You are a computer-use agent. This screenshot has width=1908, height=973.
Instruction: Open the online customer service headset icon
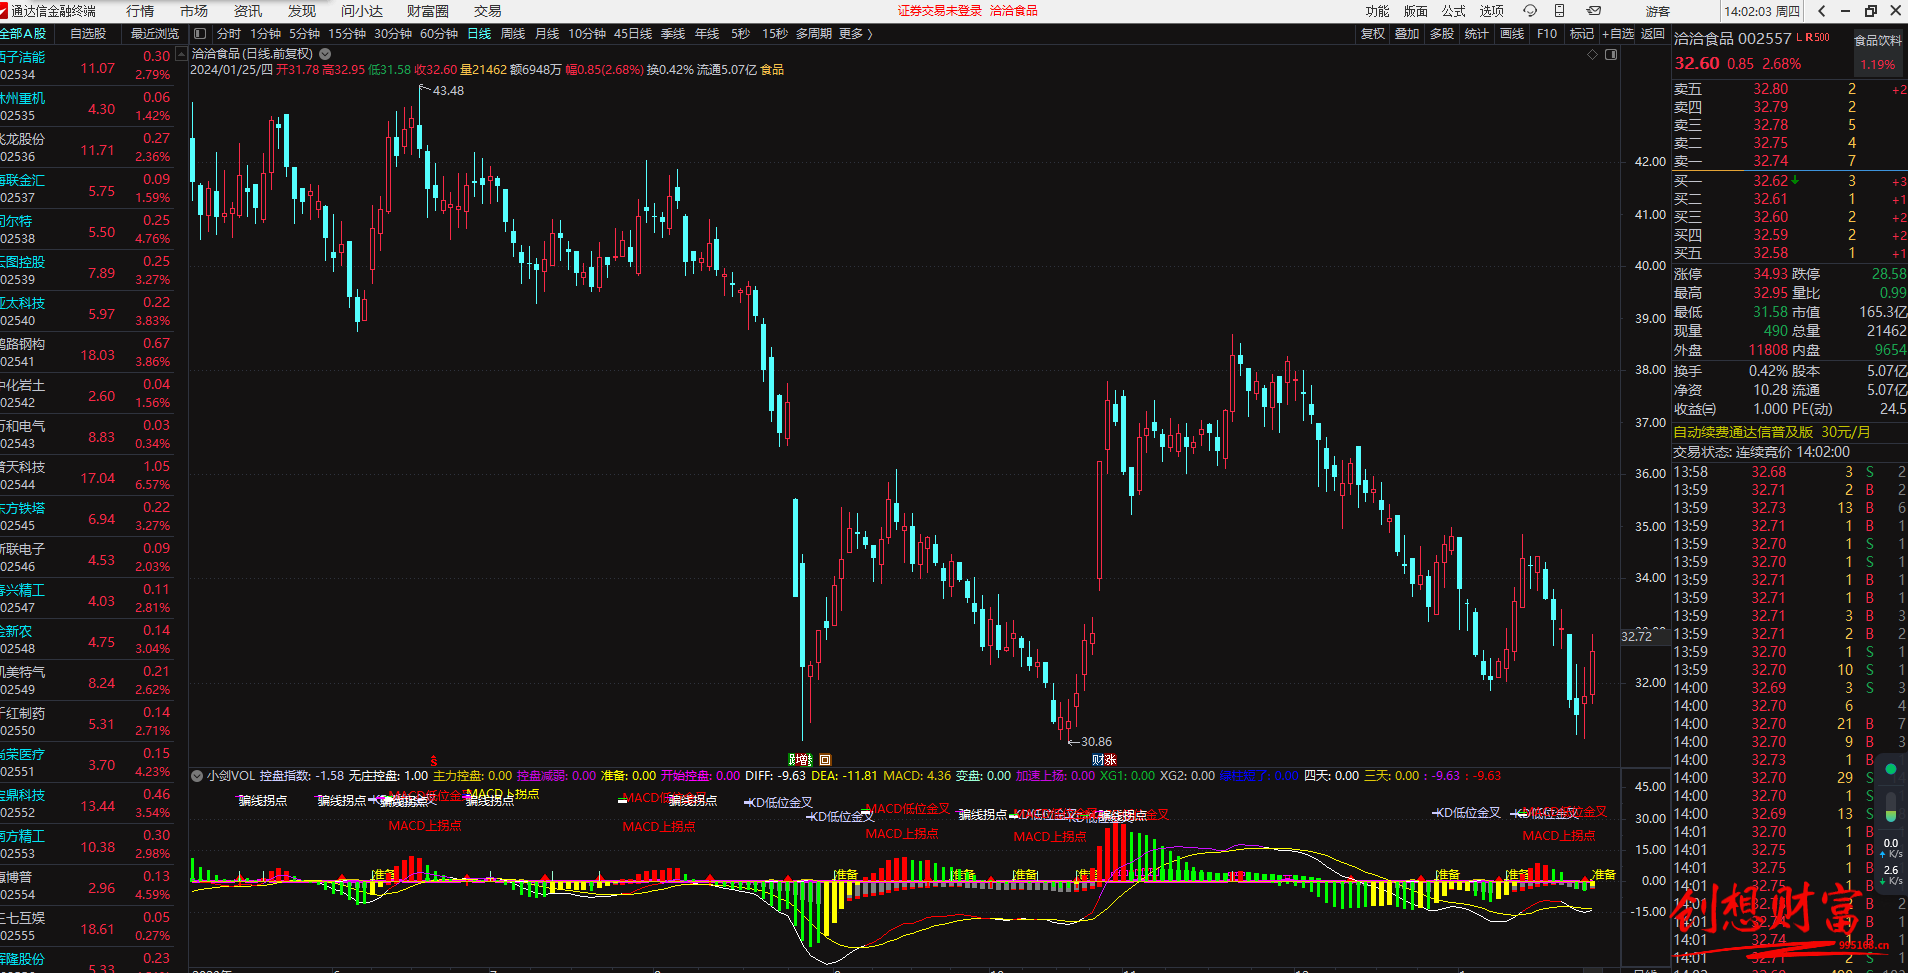pyautogui.click(x=1530, y=11)
